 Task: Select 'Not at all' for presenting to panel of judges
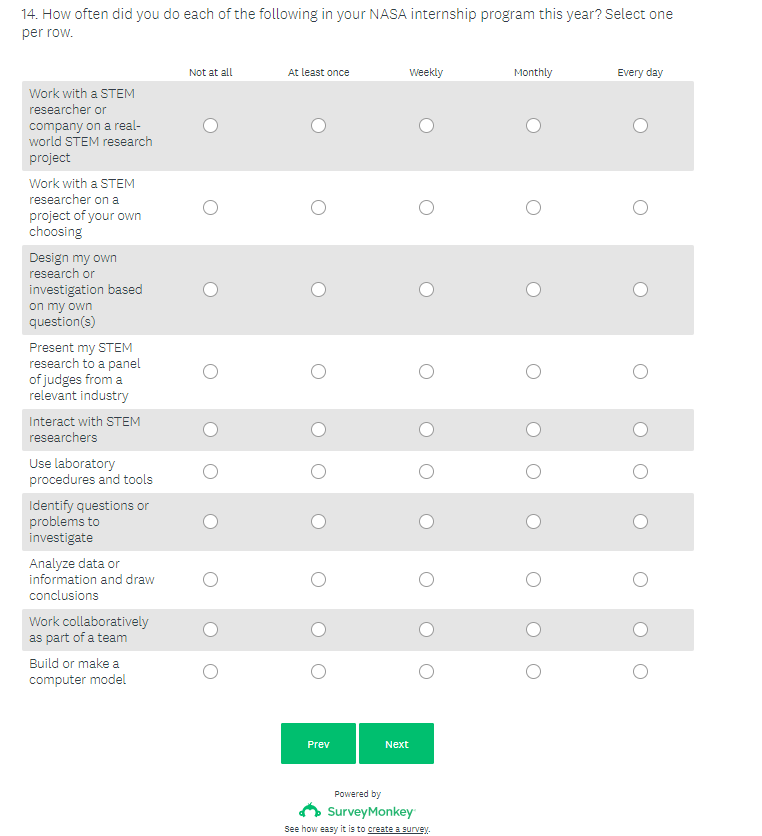coord(210,372)
